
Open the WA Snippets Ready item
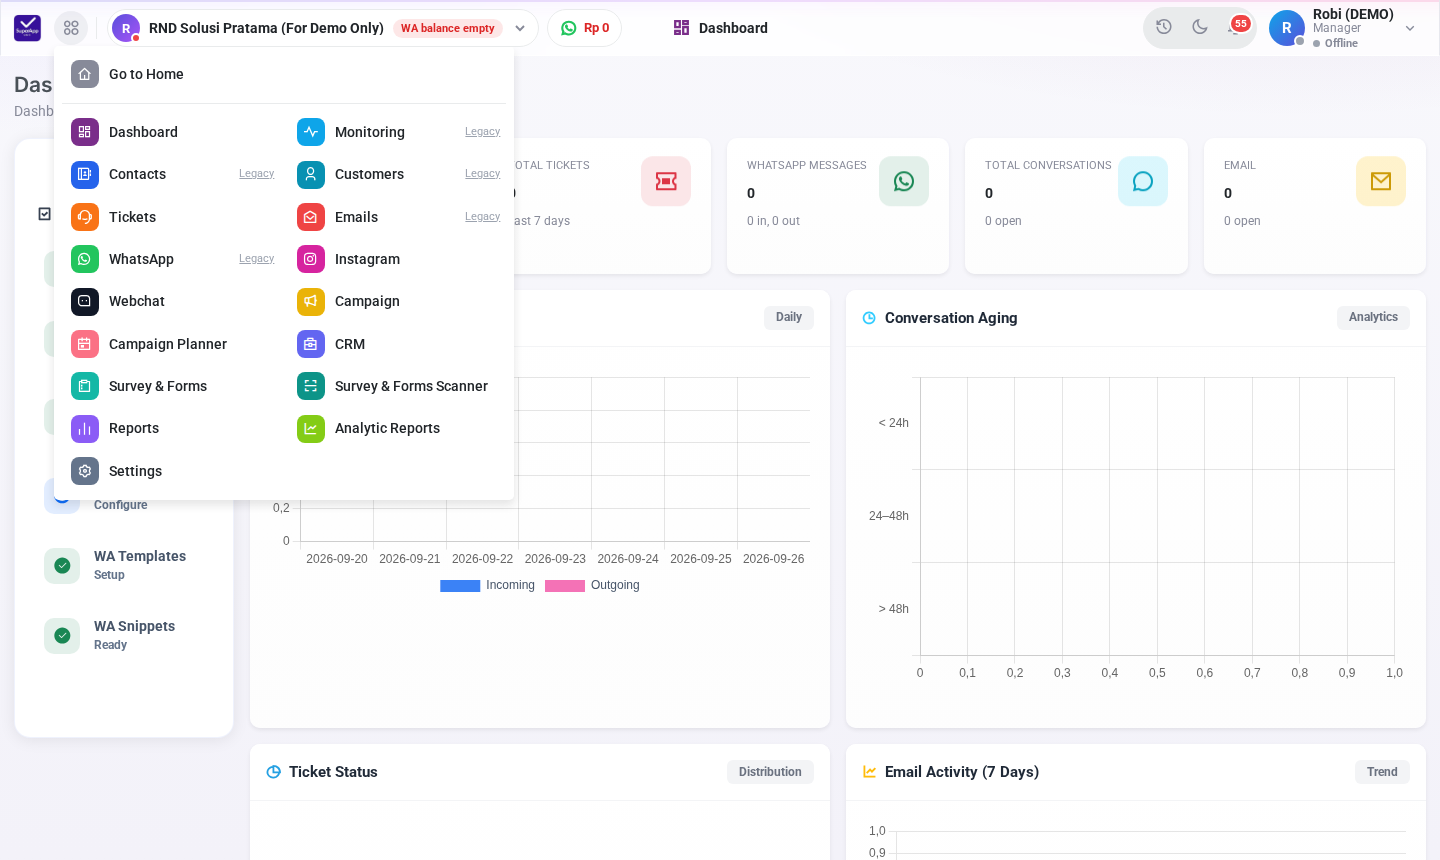pos(125,635)
